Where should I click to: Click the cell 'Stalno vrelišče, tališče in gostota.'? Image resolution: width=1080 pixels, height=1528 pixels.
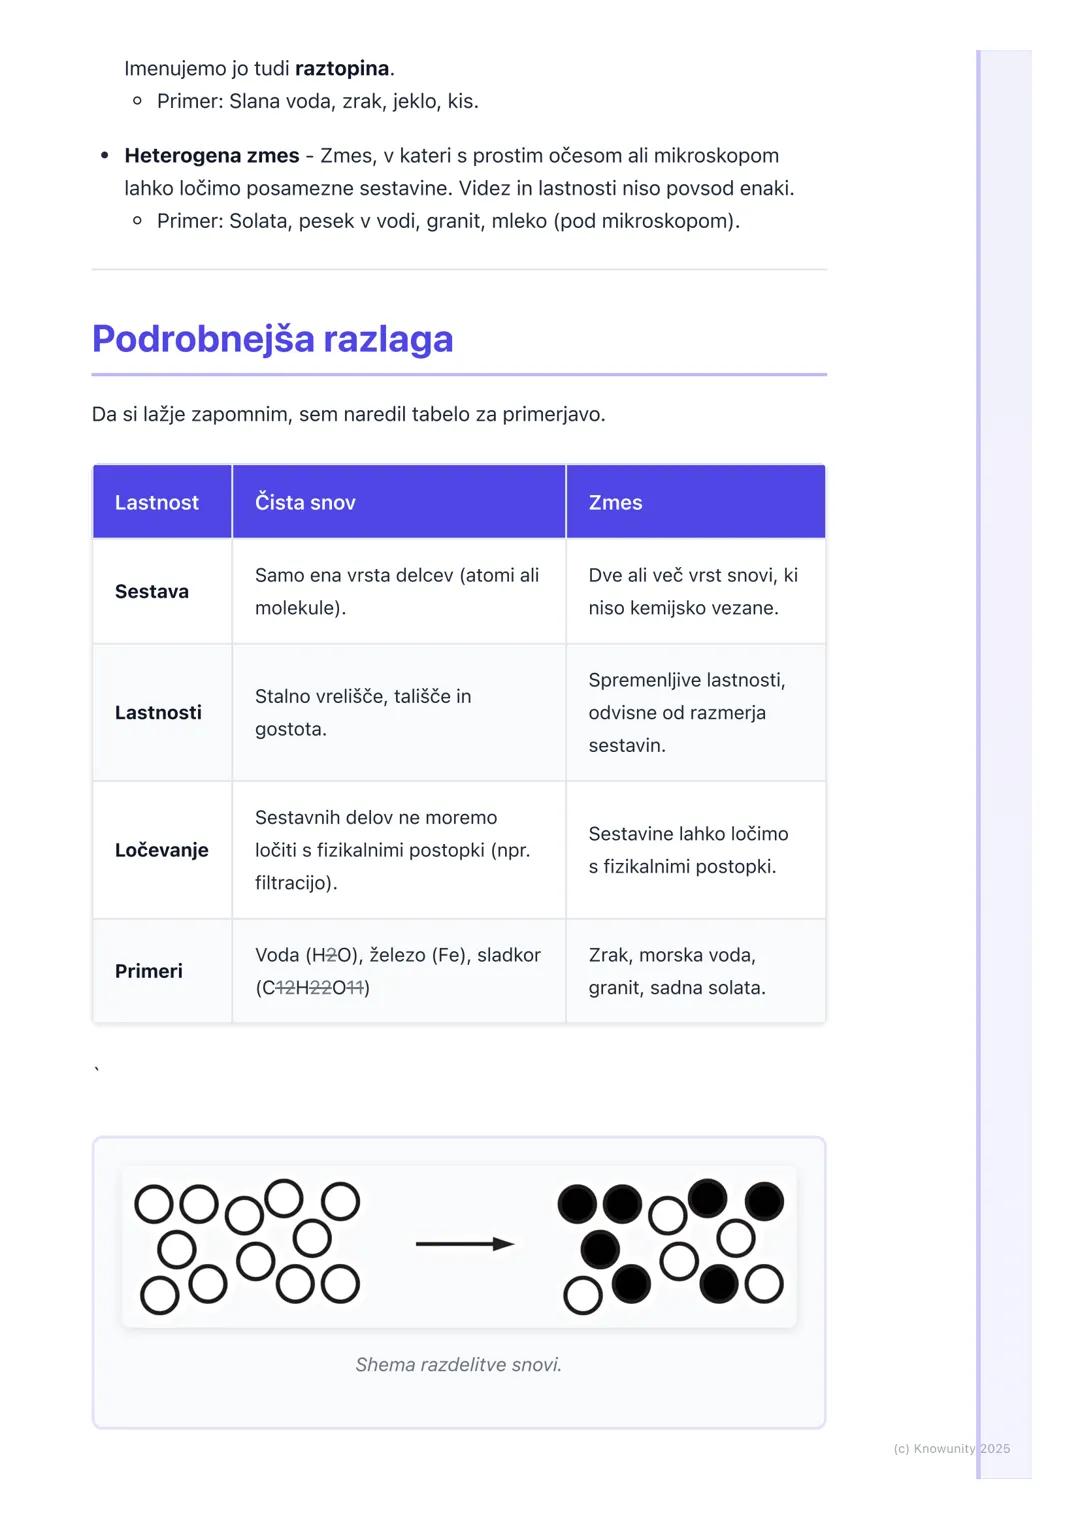(x=363, y=712)
